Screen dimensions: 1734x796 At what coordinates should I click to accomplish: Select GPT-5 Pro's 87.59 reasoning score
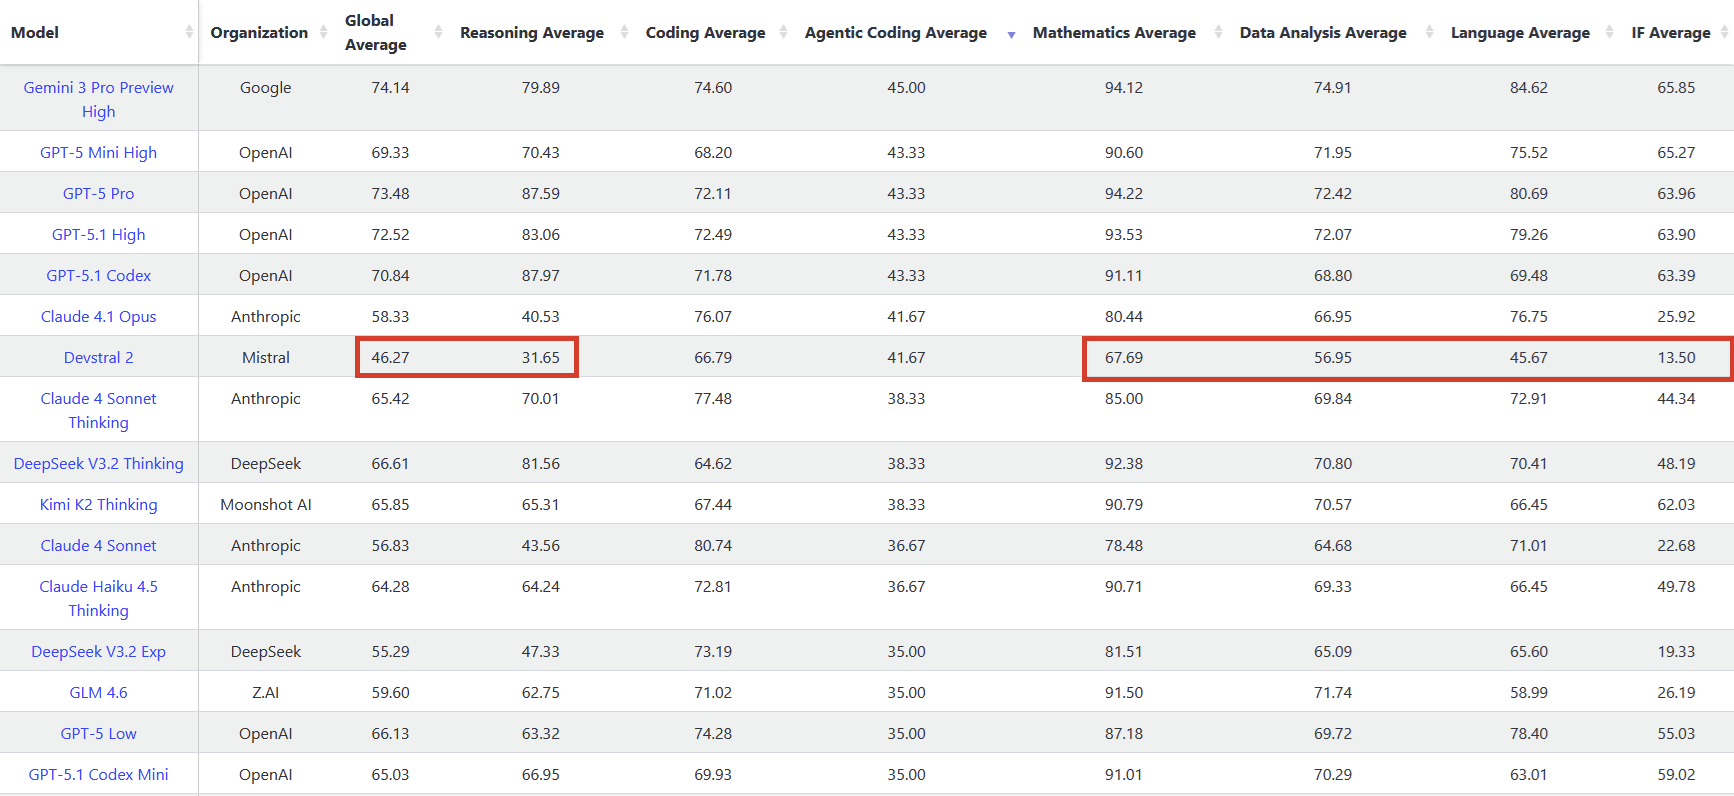click(541, 193)
